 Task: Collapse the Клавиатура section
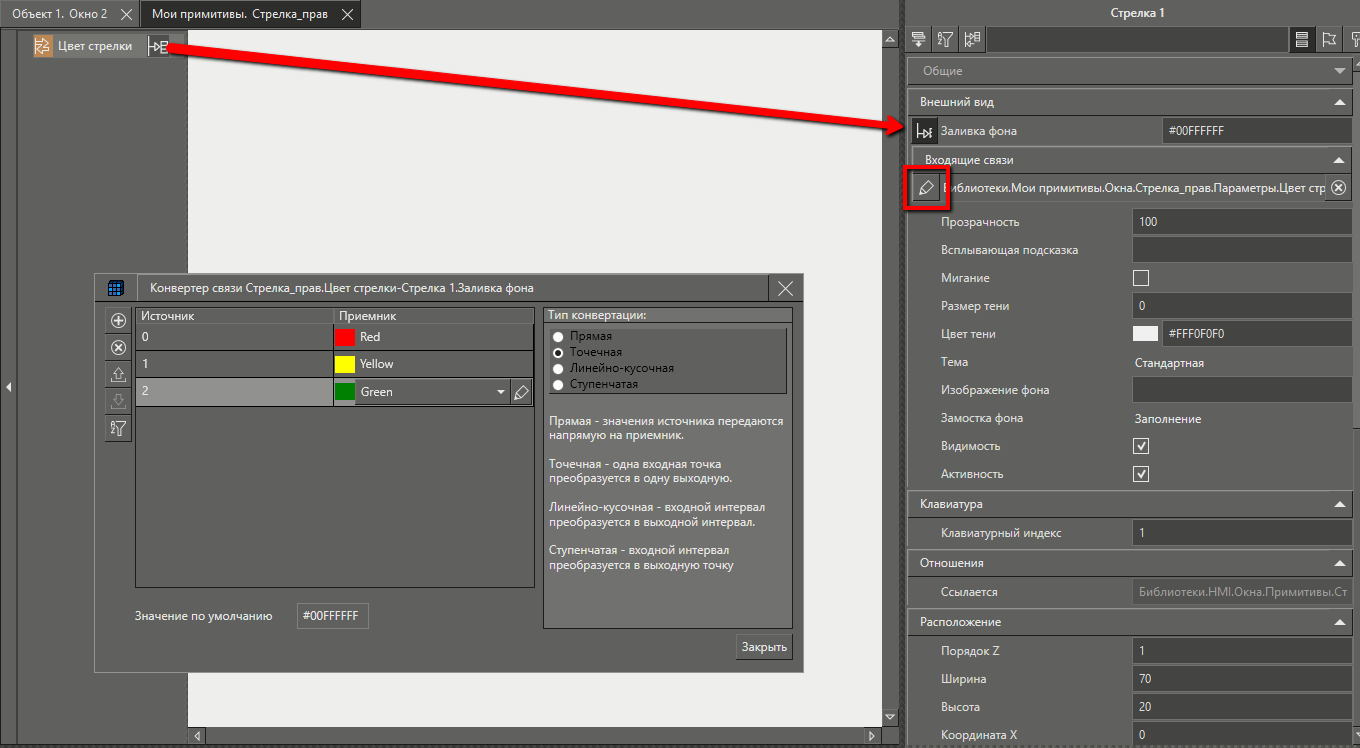1339,505
